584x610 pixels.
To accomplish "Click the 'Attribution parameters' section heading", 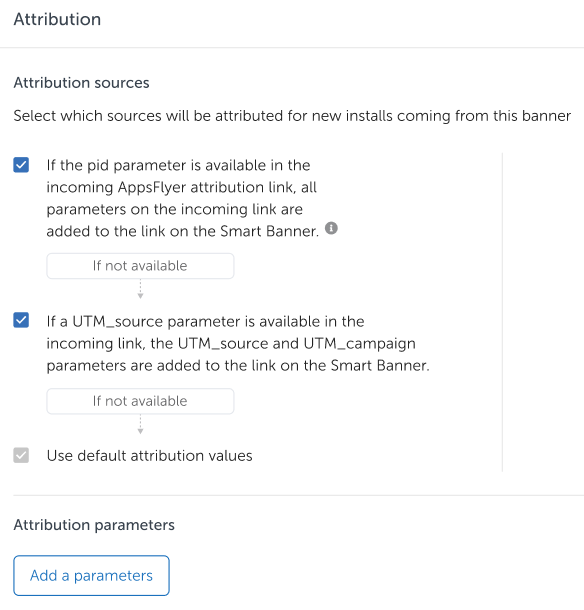I will click(x=94, y=525).
